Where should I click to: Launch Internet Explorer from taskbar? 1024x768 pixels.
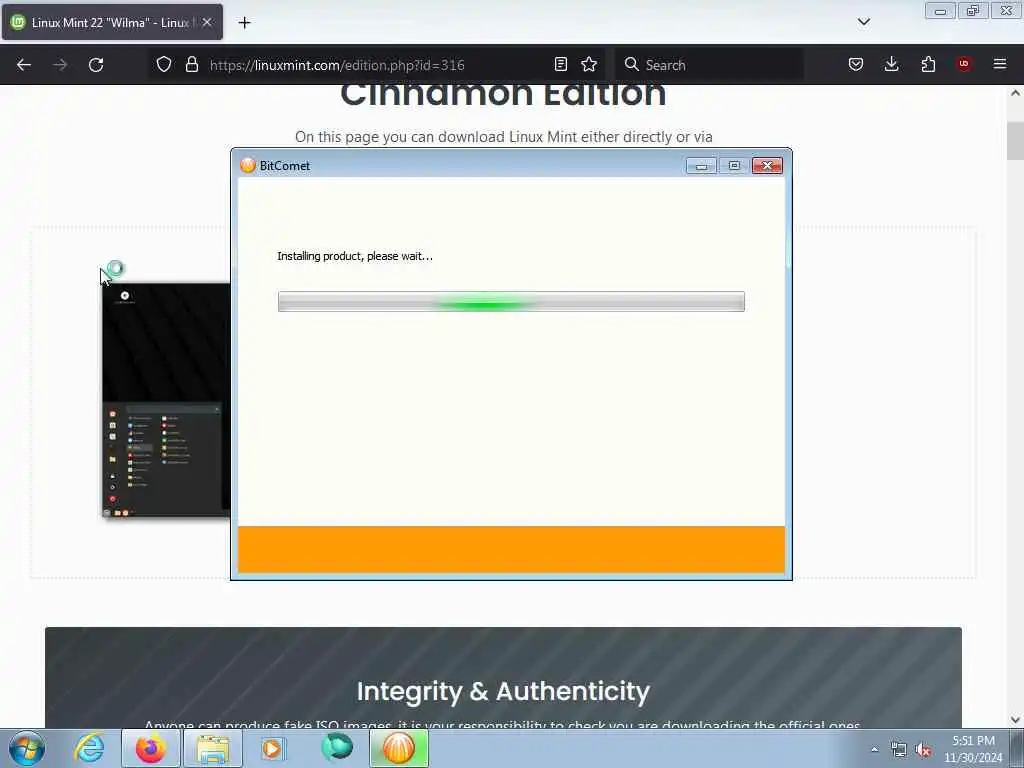(89, 748)
